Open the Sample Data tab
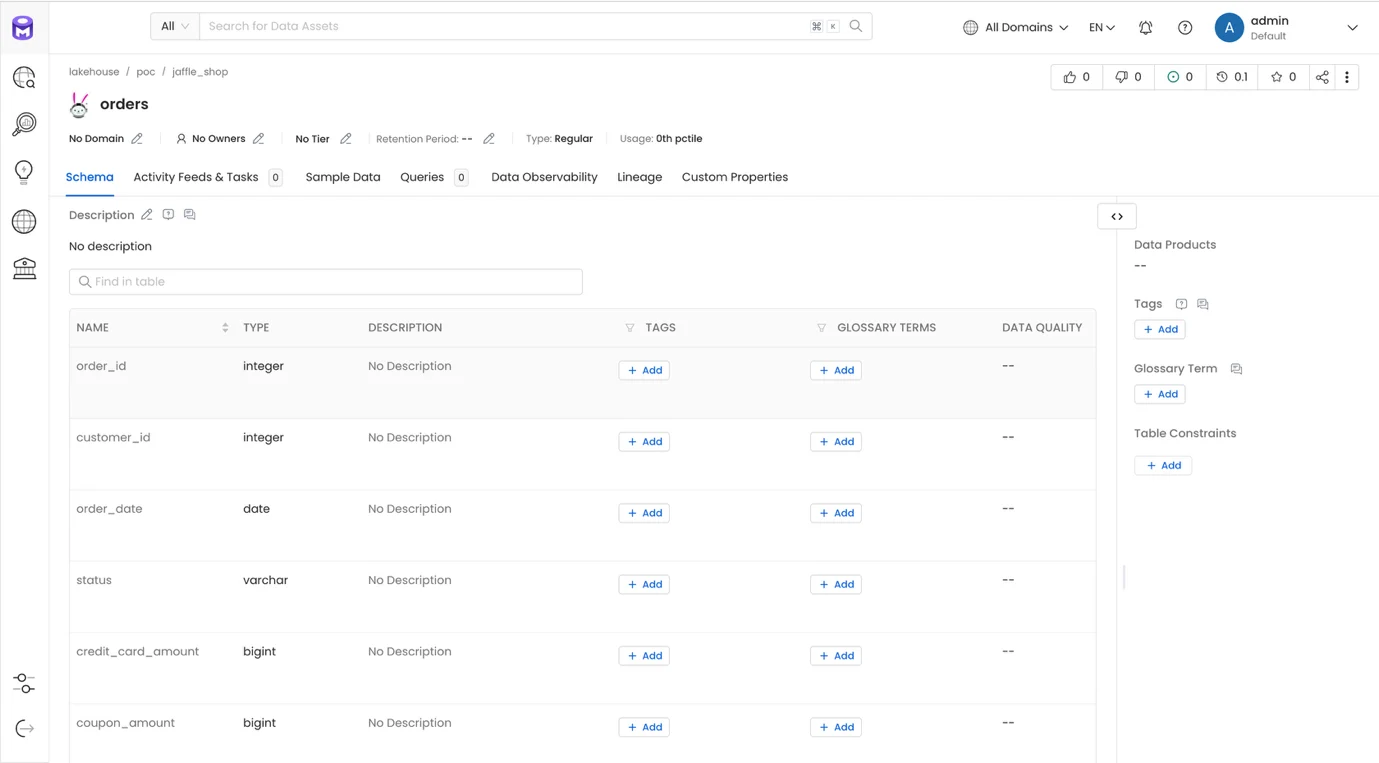Screen dimensions: 1379x763 click(x=343, y=177)
